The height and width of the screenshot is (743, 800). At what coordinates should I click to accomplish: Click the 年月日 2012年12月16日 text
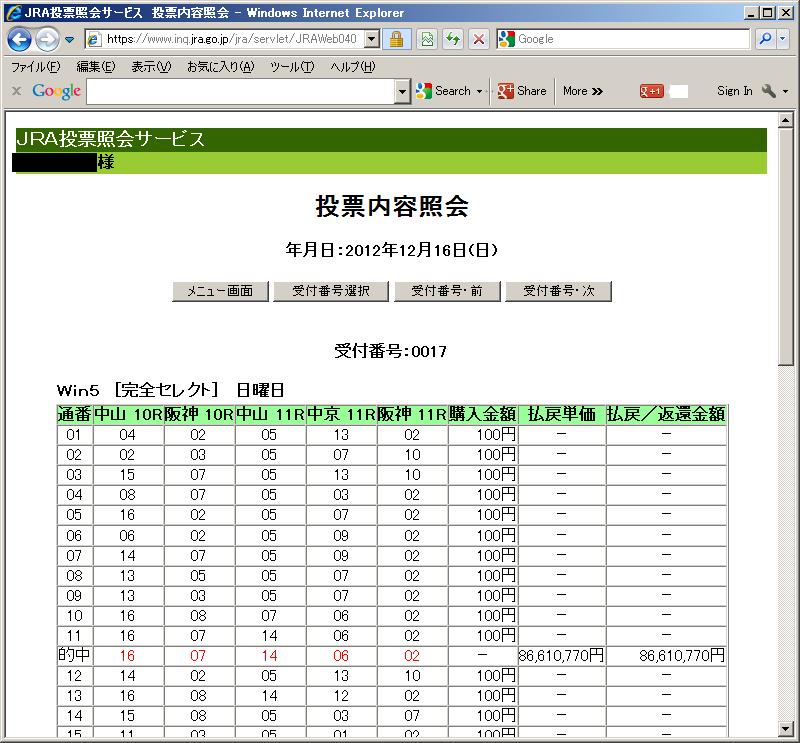391,250
